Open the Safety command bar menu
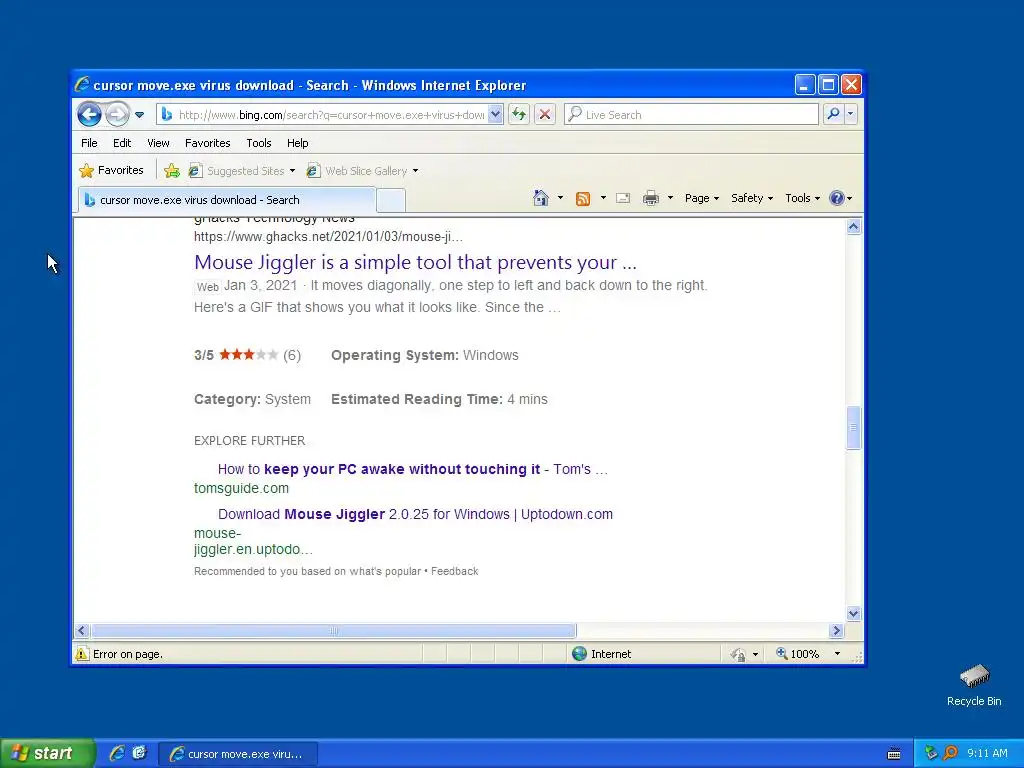This screenshot has width=1024, height=768. (x=752, y=198)
